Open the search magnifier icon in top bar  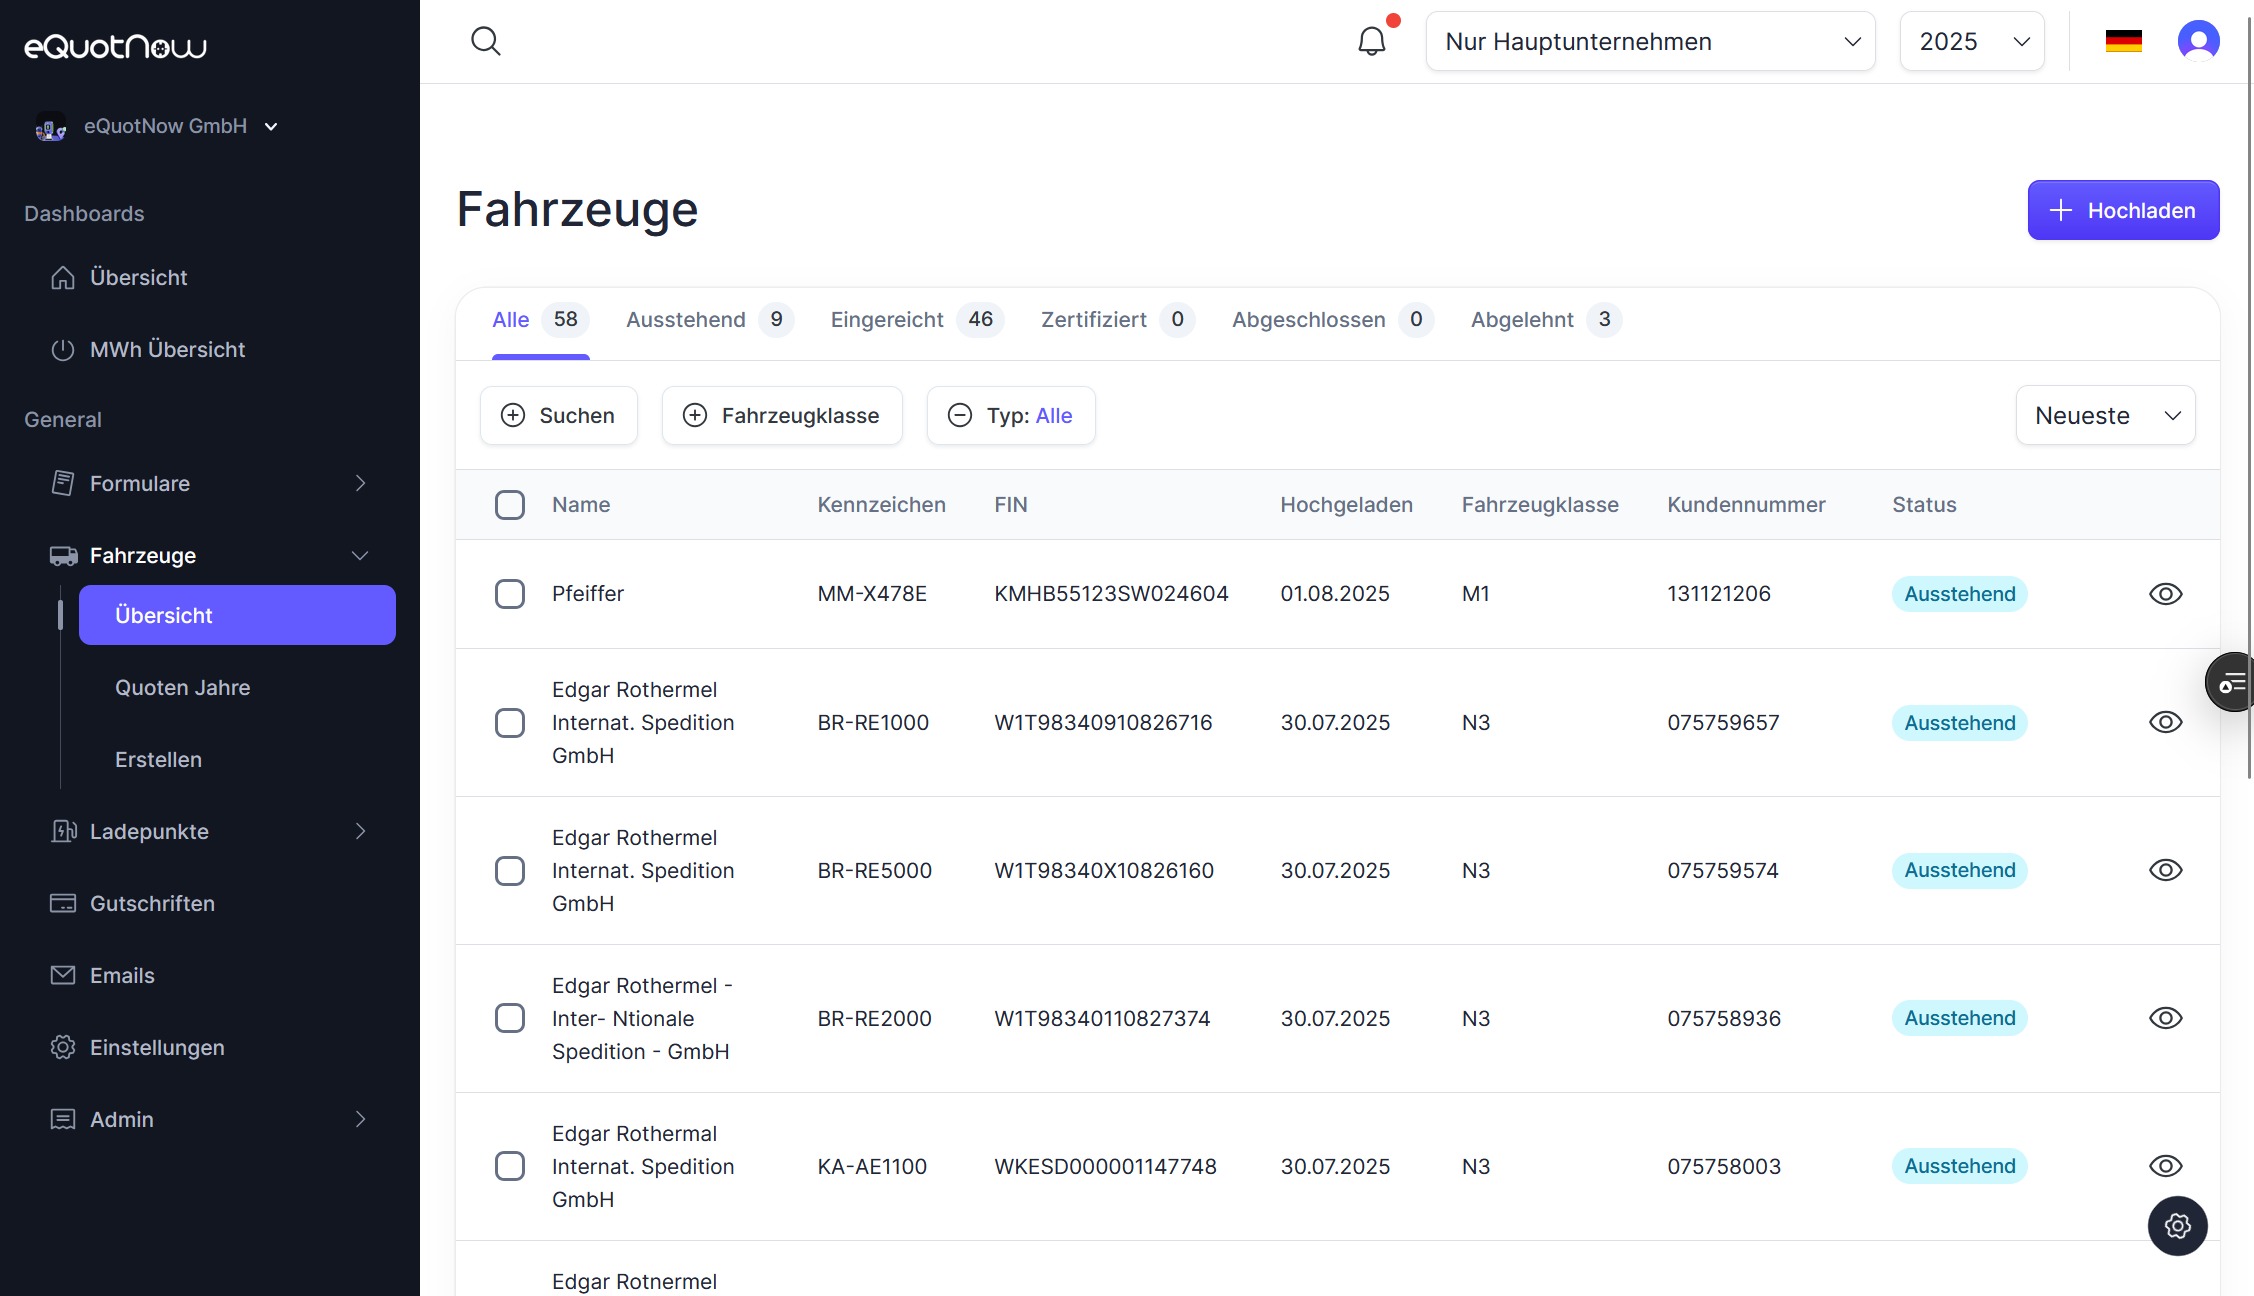485,41
